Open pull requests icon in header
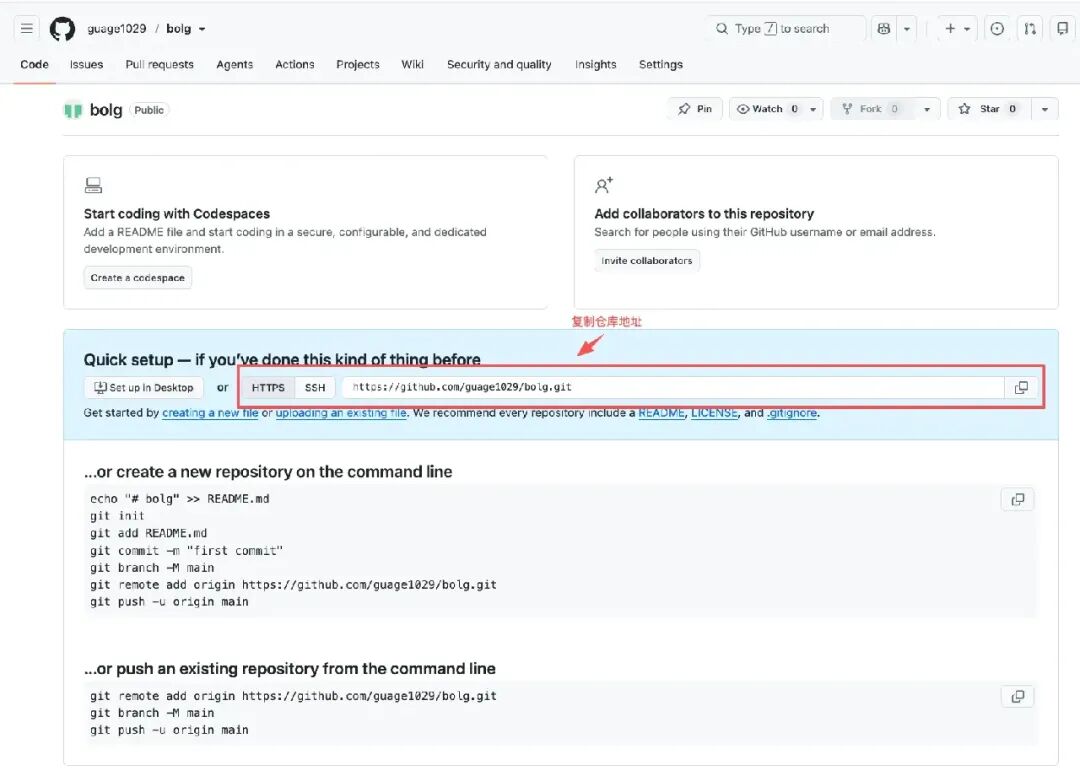Screen dimensions: 1080x776 coord(1030,28)
